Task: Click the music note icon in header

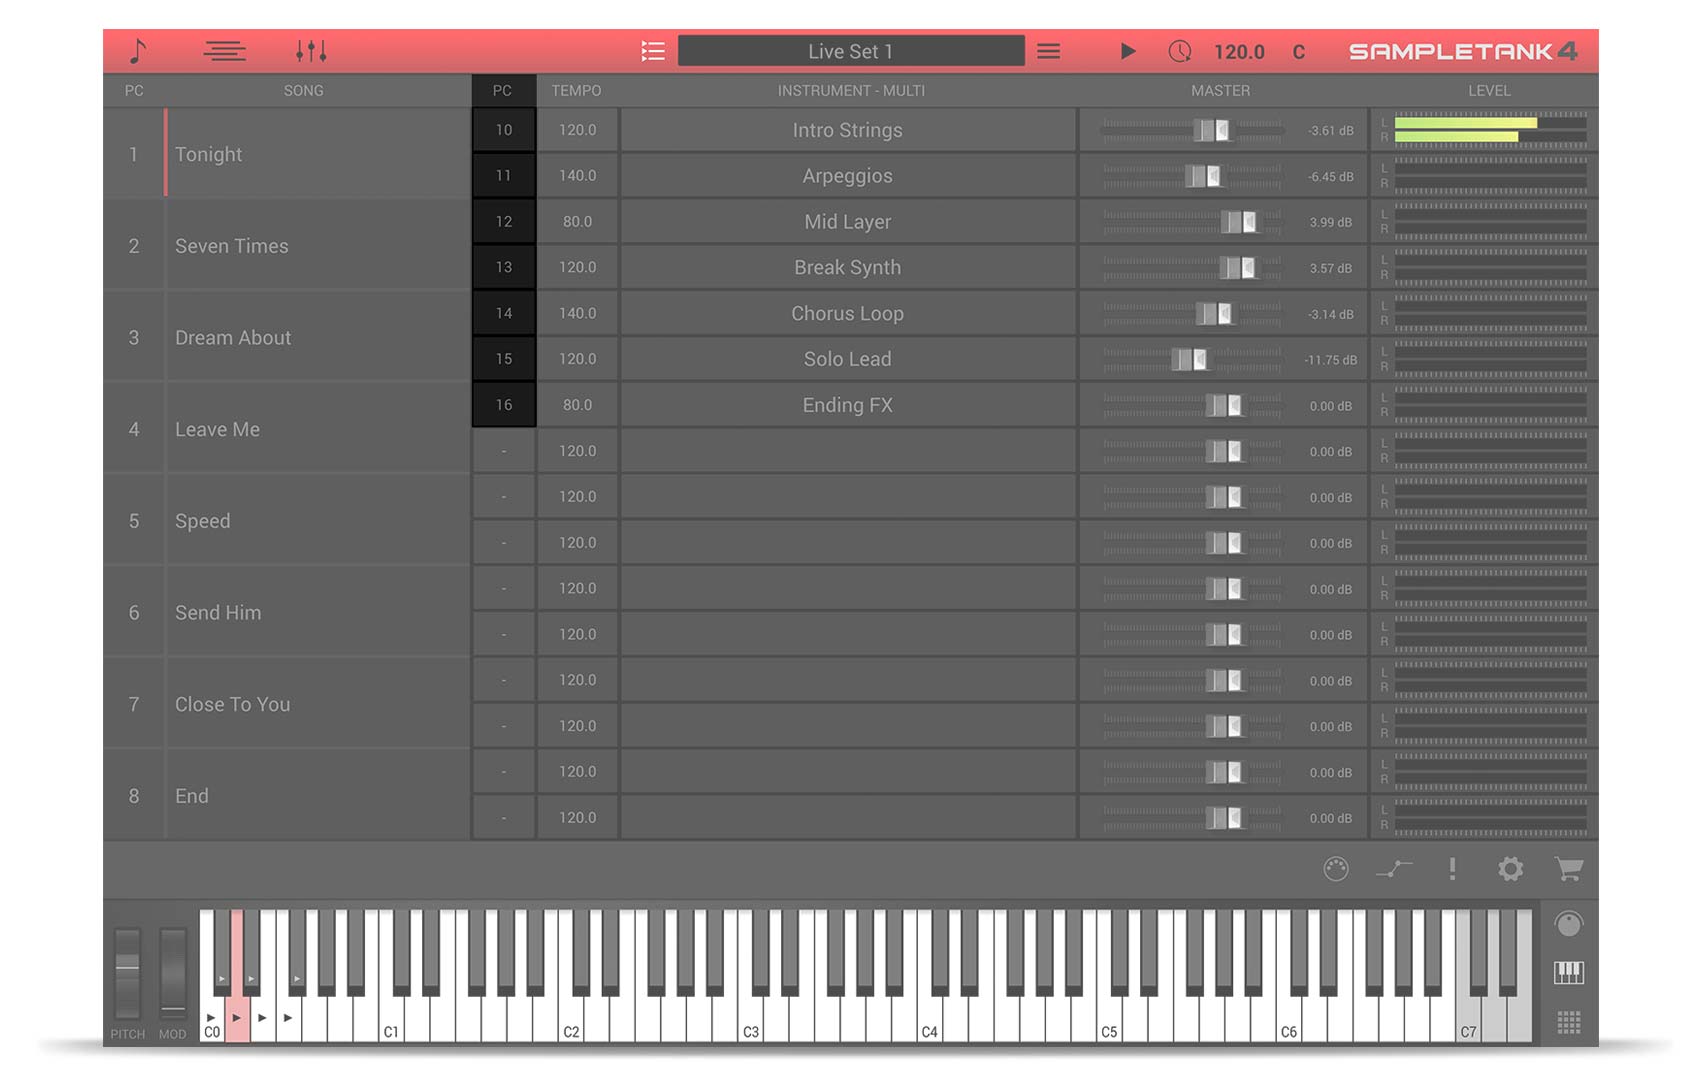Action: click(x=138, y=51)
